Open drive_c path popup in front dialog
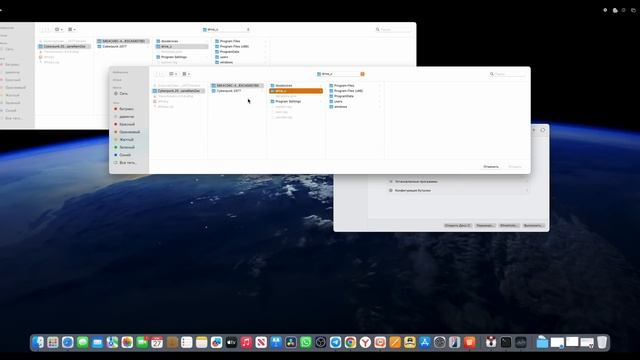 340,74
